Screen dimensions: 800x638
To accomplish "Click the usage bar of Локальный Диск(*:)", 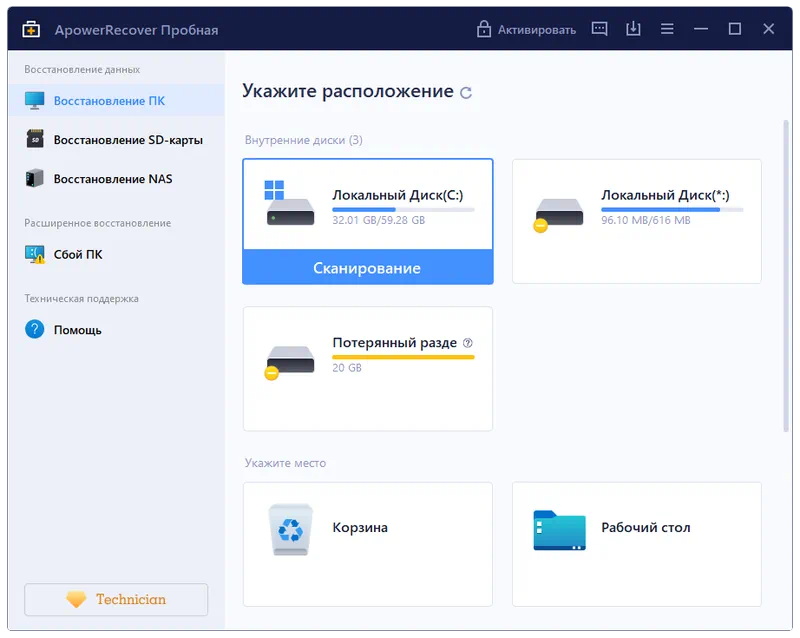I will click(x=672, y=209).
